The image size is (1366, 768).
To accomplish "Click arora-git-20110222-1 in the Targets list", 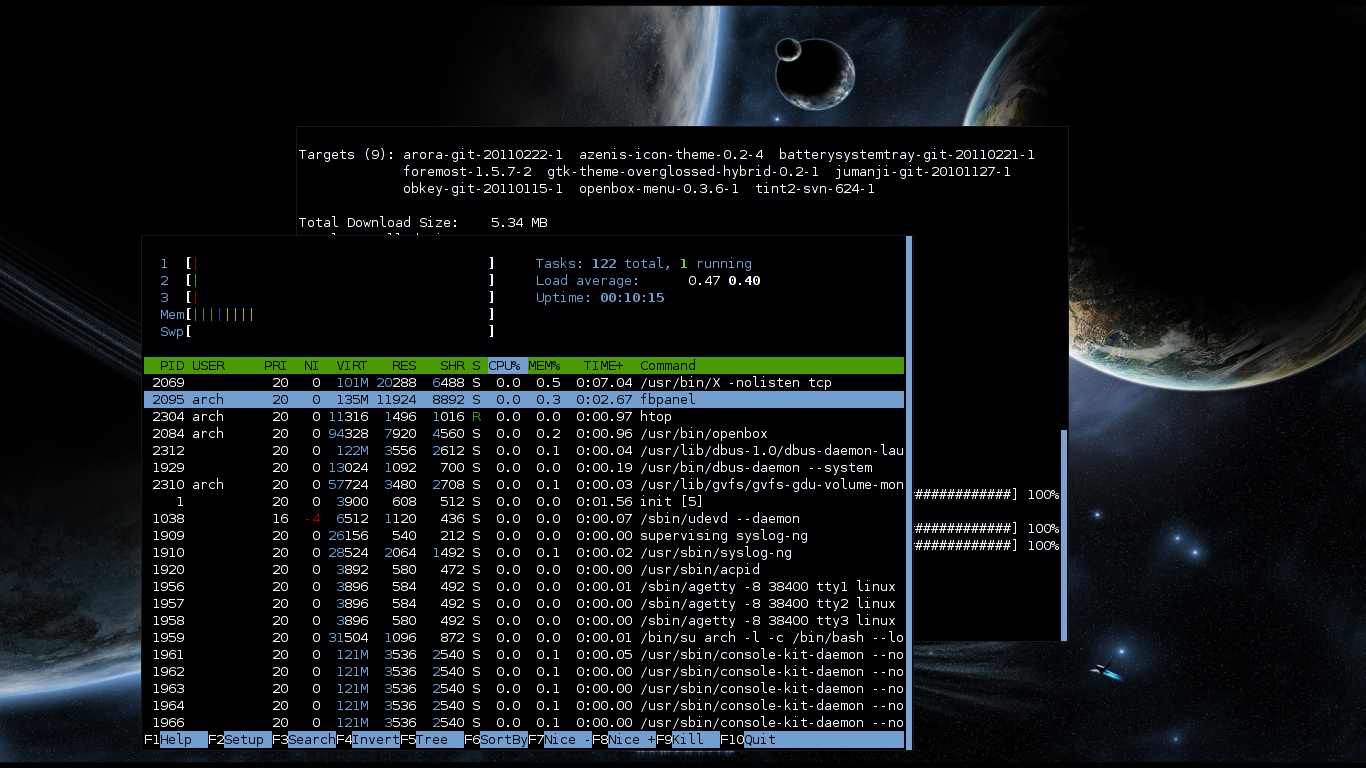I will pyautogui.click(x=483, y=155).
